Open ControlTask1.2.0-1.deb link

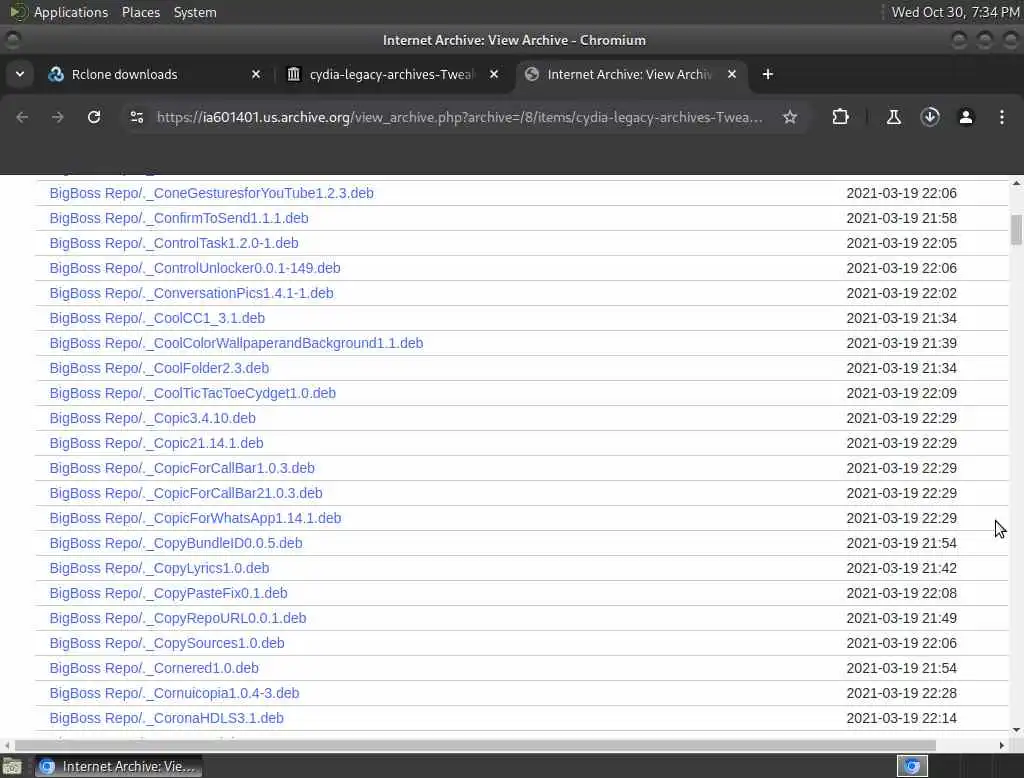[174, 243]
